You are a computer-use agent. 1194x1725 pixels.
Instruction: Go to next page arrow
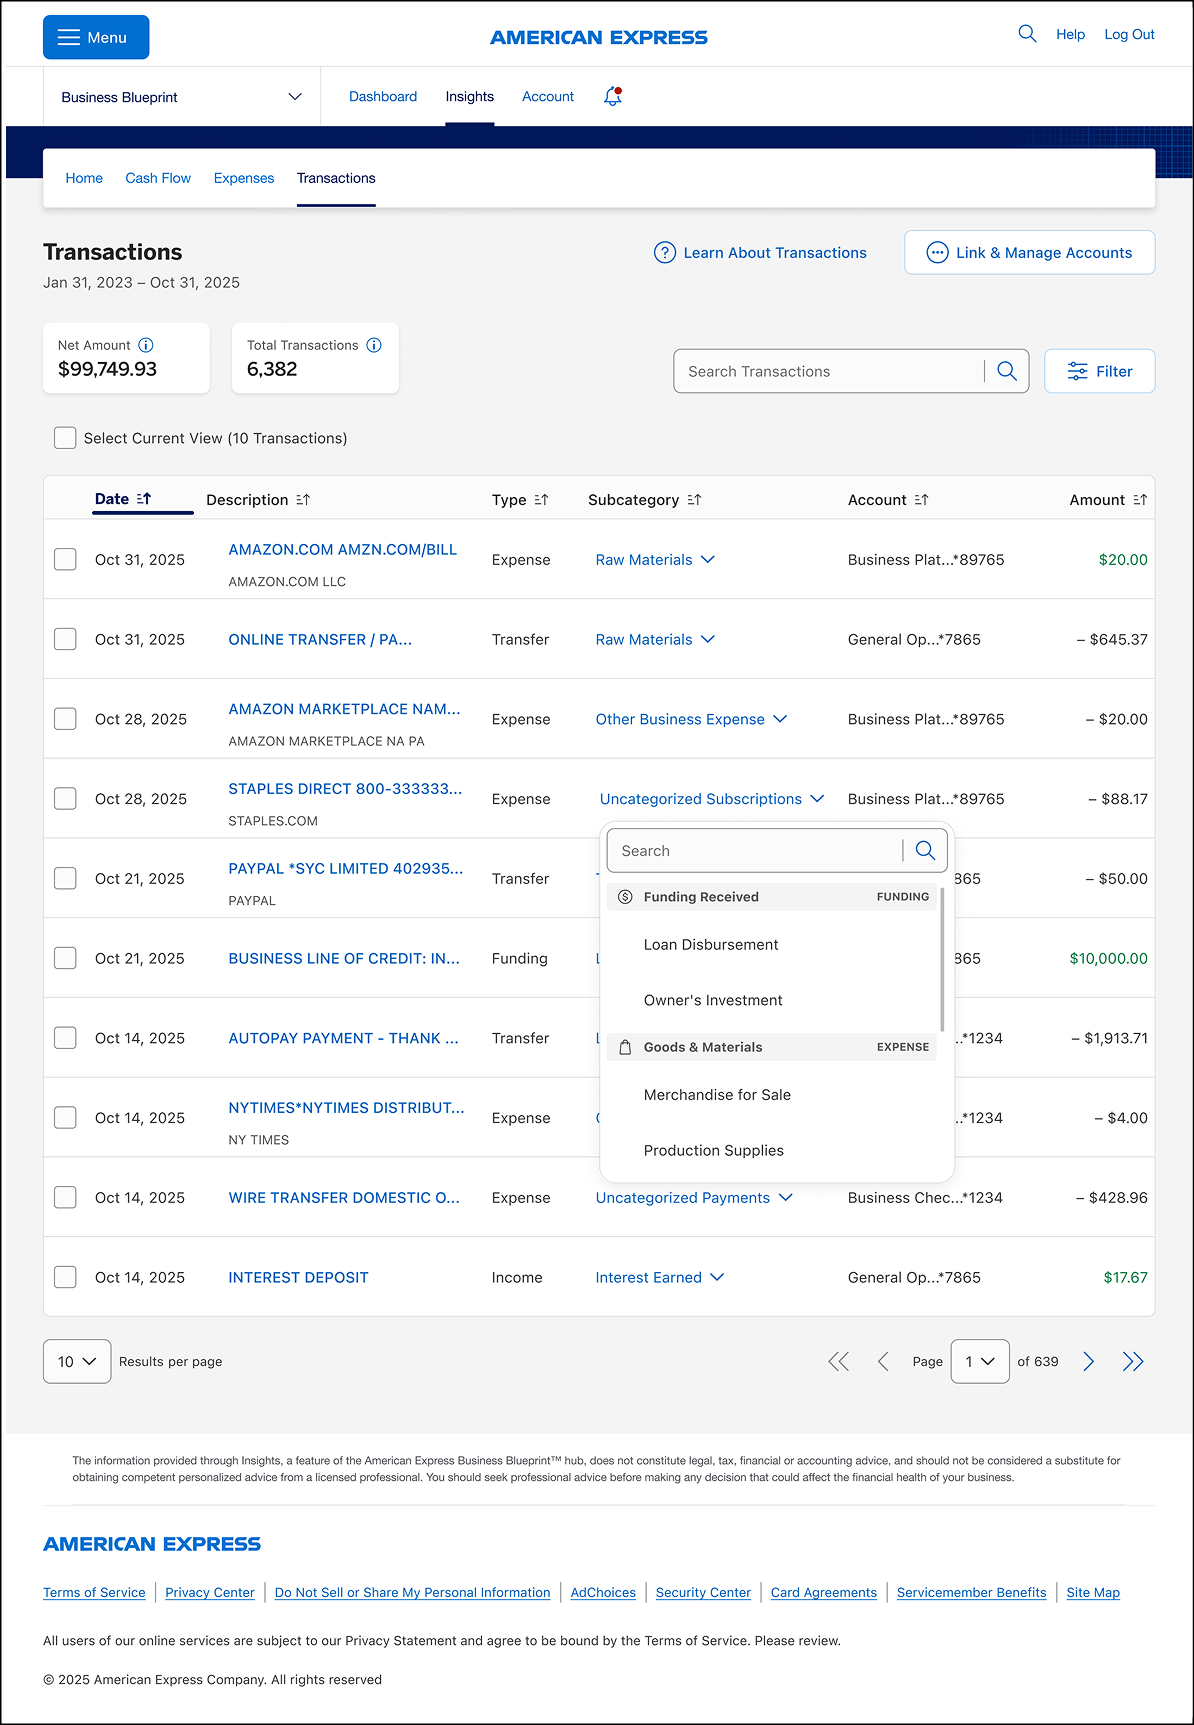1089,1361
